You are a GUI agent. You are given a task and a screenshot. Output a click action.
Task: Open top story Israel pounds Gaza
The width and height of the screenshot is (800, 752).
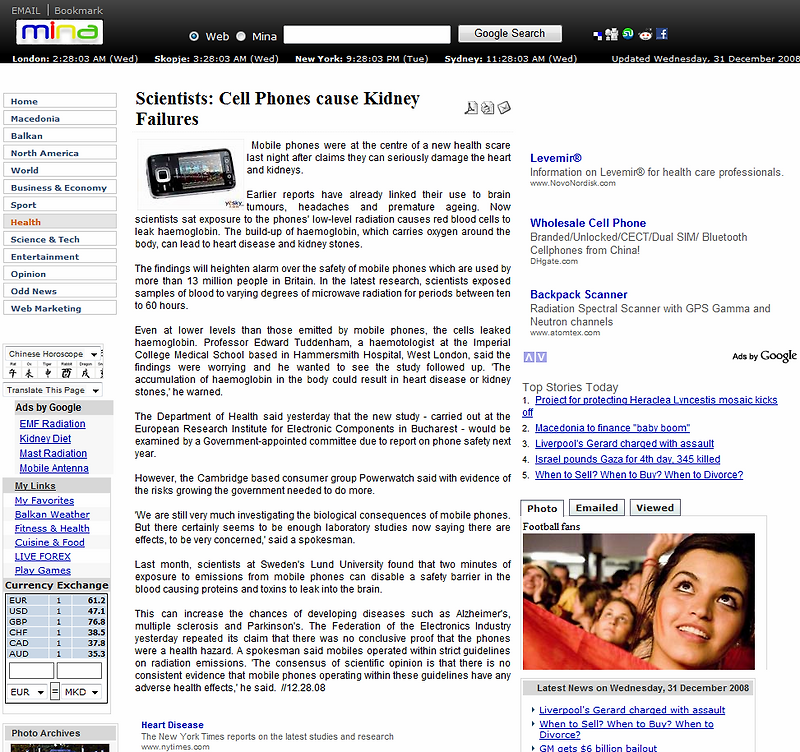628,459
